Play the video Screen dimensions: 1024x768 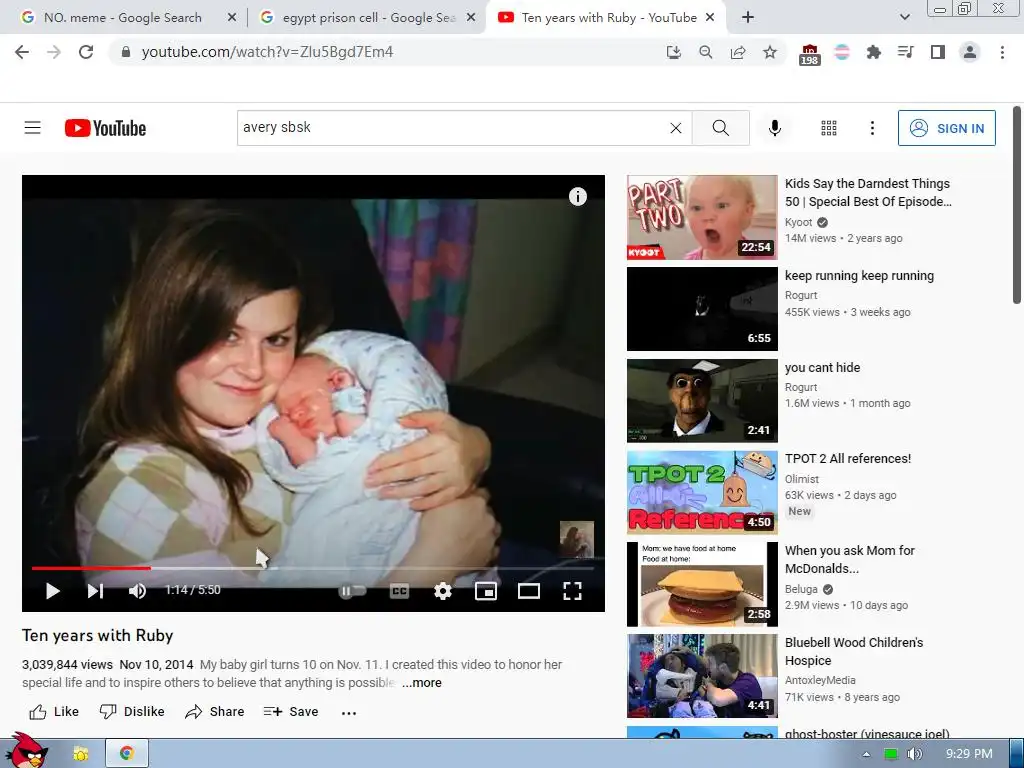click(53, 591)
